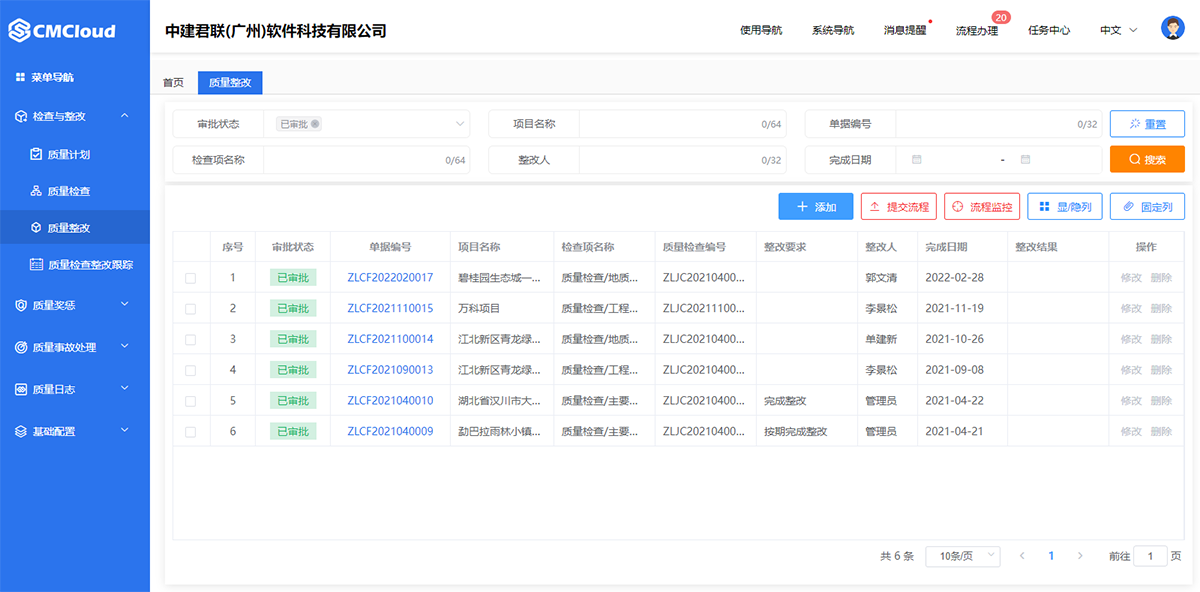Click the 整改人 input field
The height and width of the screenshot is (592, 1200).
pos(682,159)
